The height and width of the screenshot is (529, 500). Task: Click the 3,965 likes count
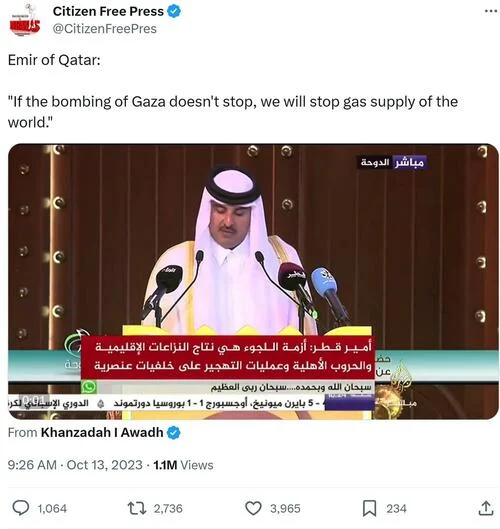pos(285,508)
